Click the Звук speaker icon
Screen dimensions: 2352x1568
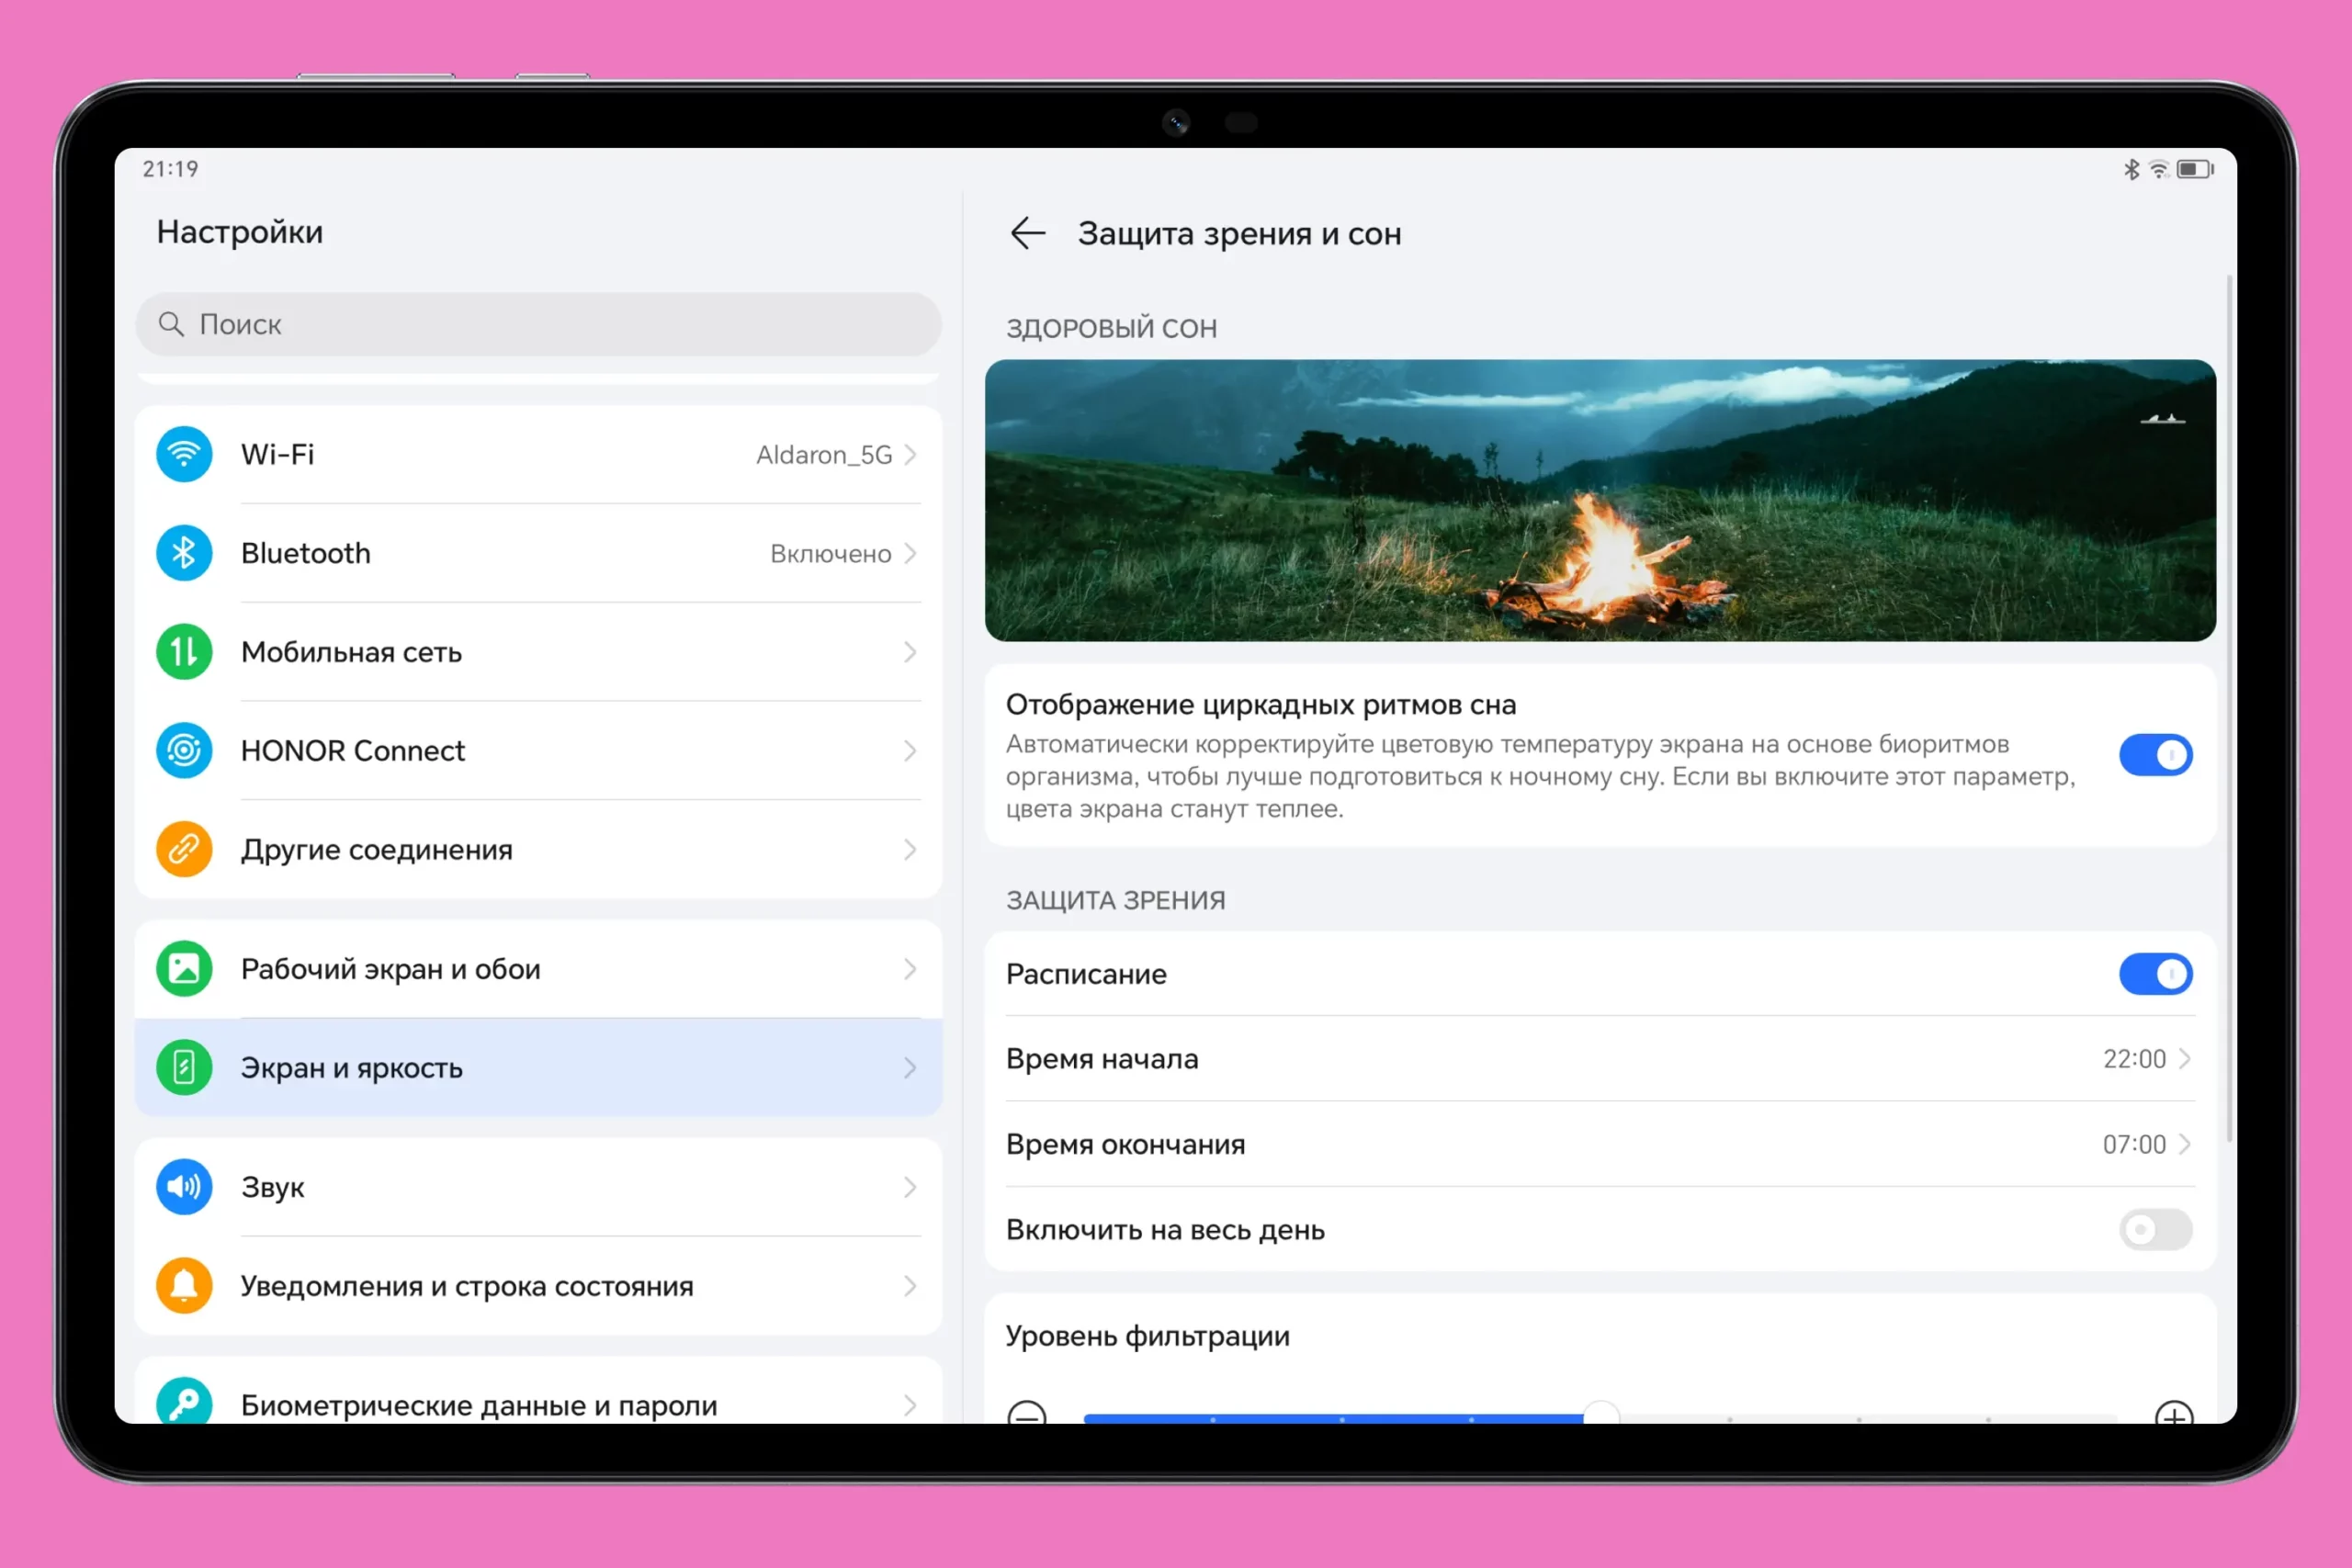184,1187
